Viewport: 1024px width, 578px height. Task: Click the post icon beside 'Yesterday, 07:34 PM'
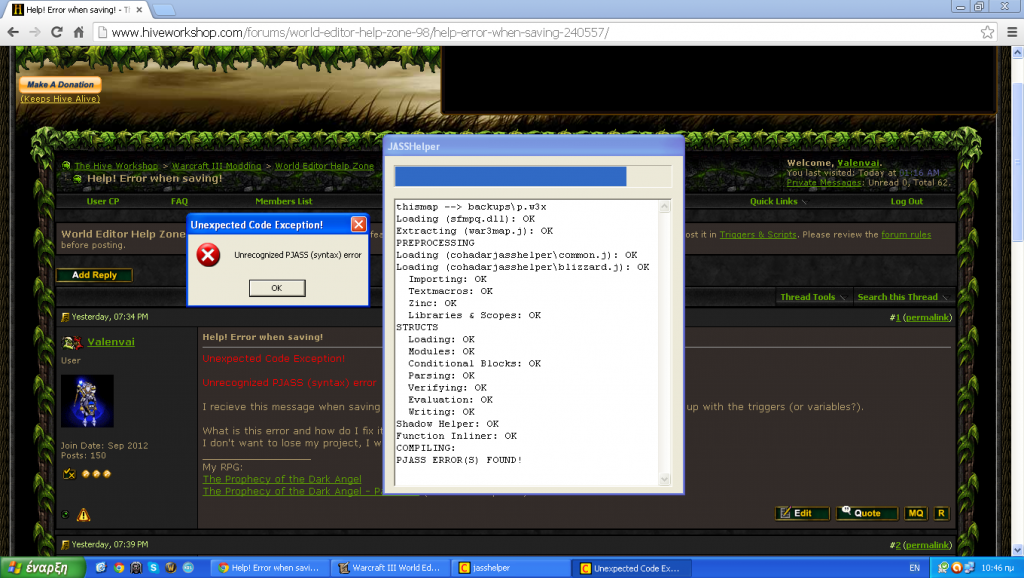coord(65,317)
